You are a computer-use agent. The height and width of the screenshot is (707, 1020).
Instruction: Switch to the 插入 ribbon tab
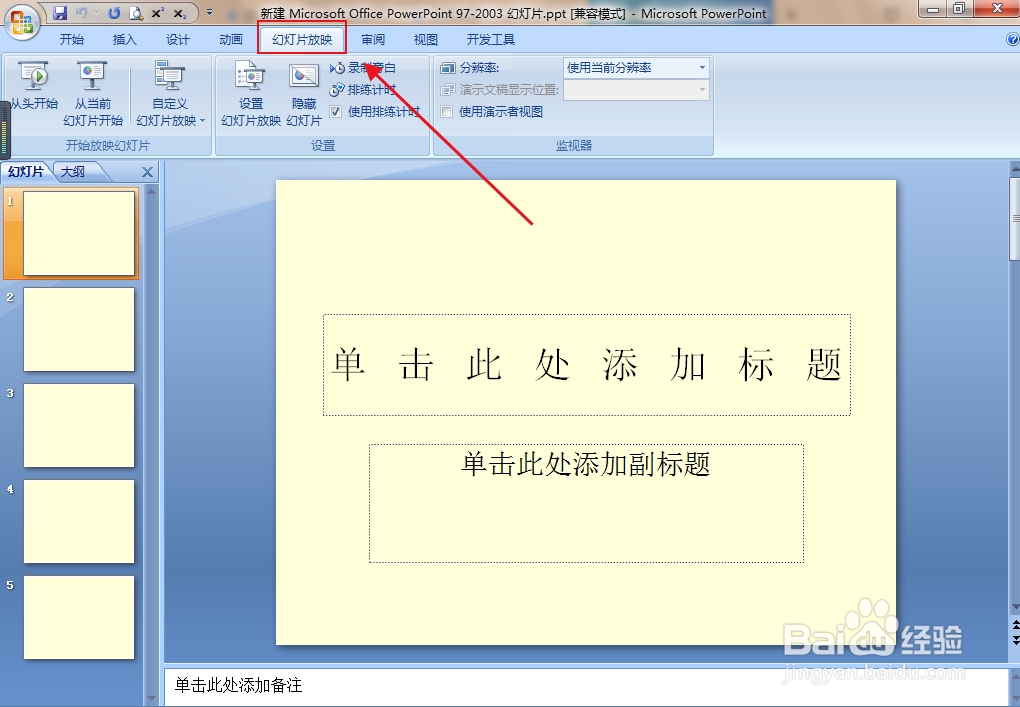(x=124, y=40)
